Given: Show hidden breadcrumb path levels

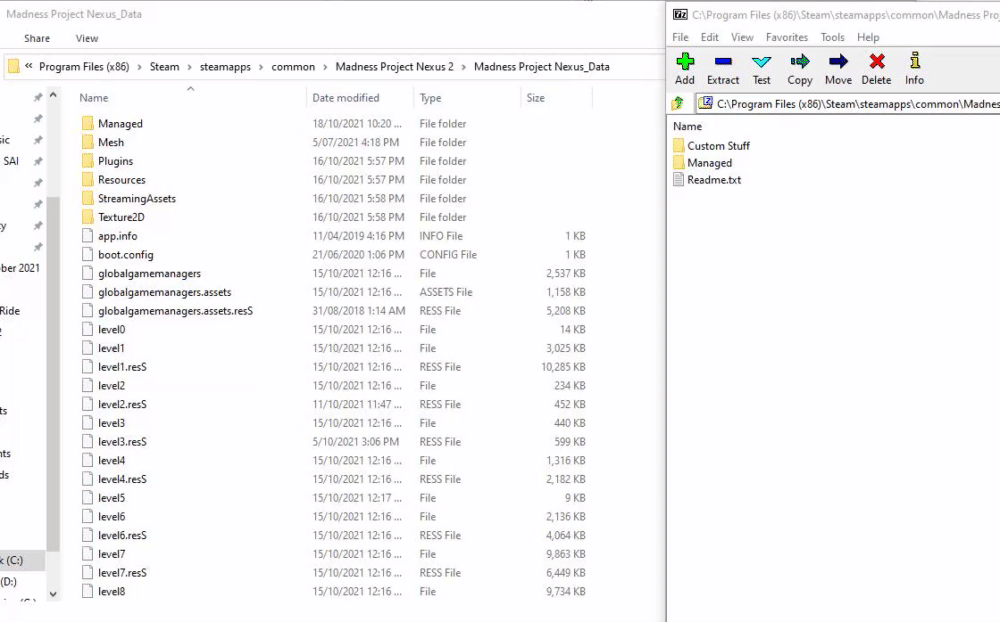Looking at the screenshot, I should click(29, 66).
